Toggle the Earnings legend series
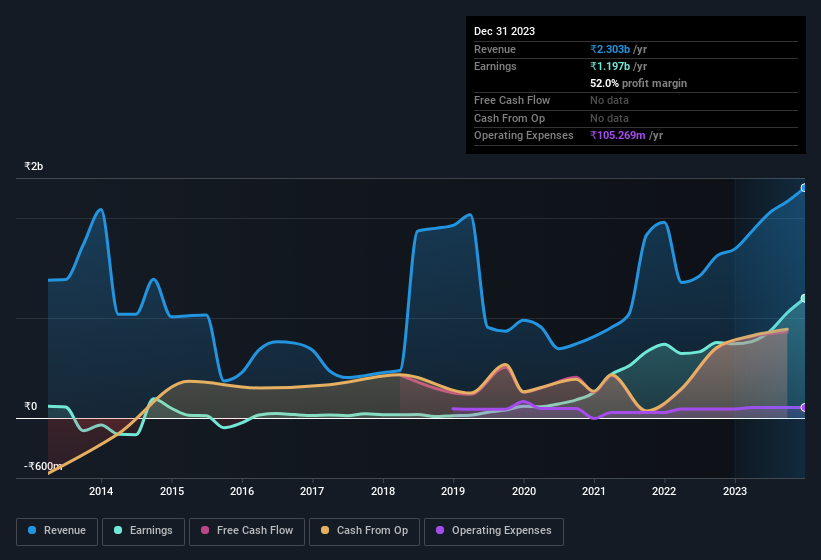Screen dimensions: 821x560 143,531
